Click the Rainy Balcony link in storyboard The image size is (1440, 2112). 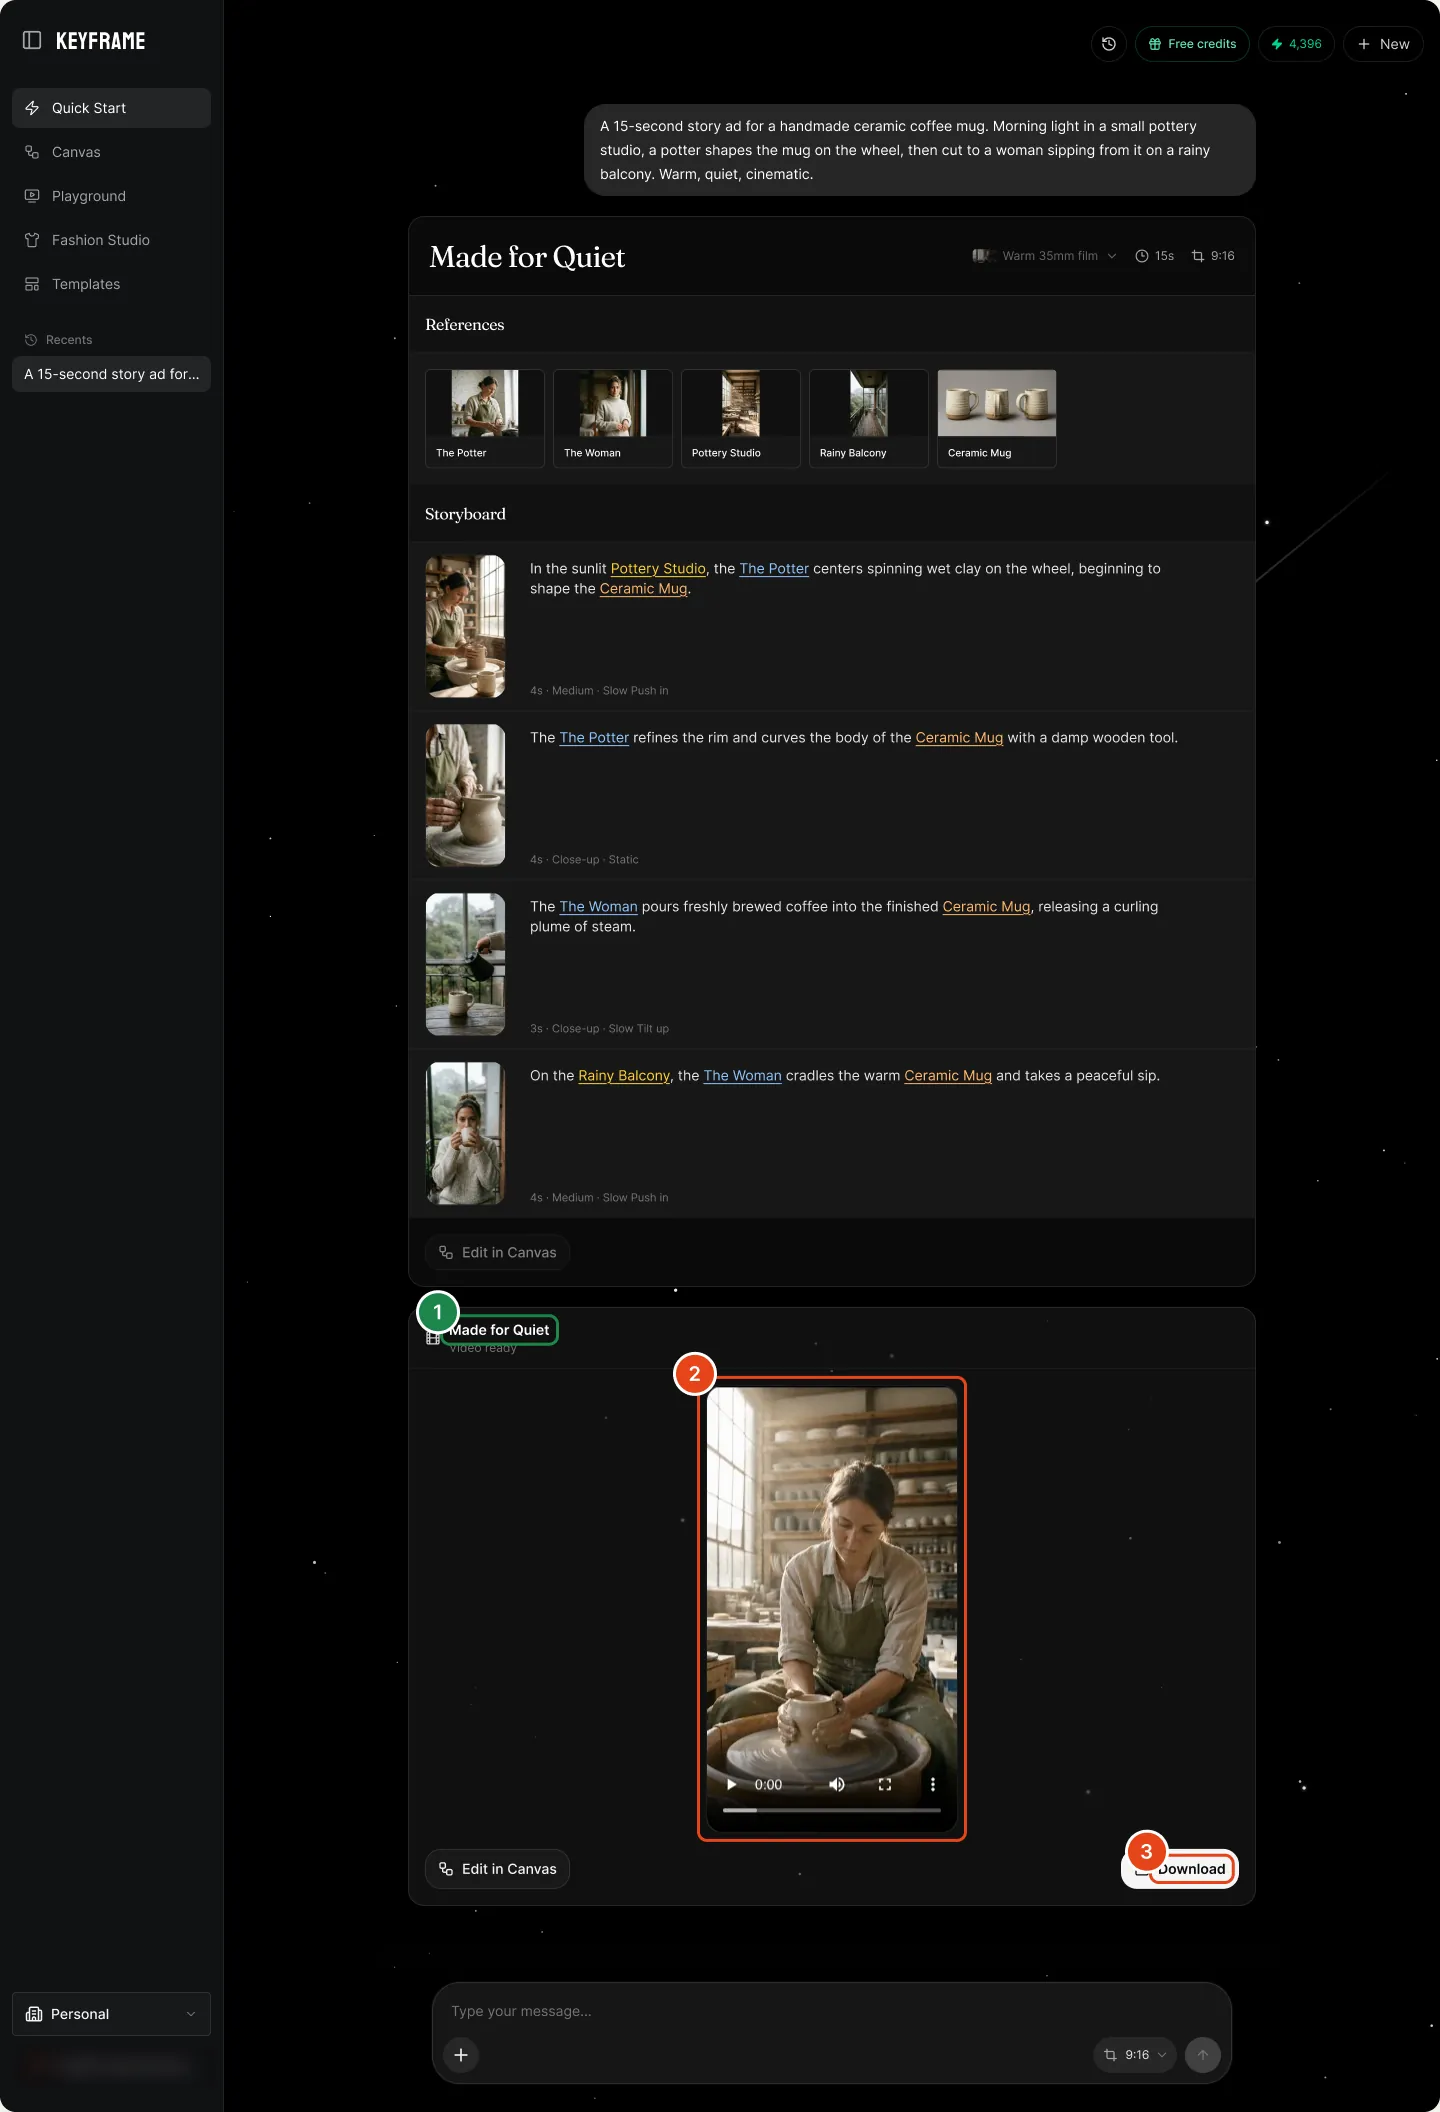[x=624, y=1076]
